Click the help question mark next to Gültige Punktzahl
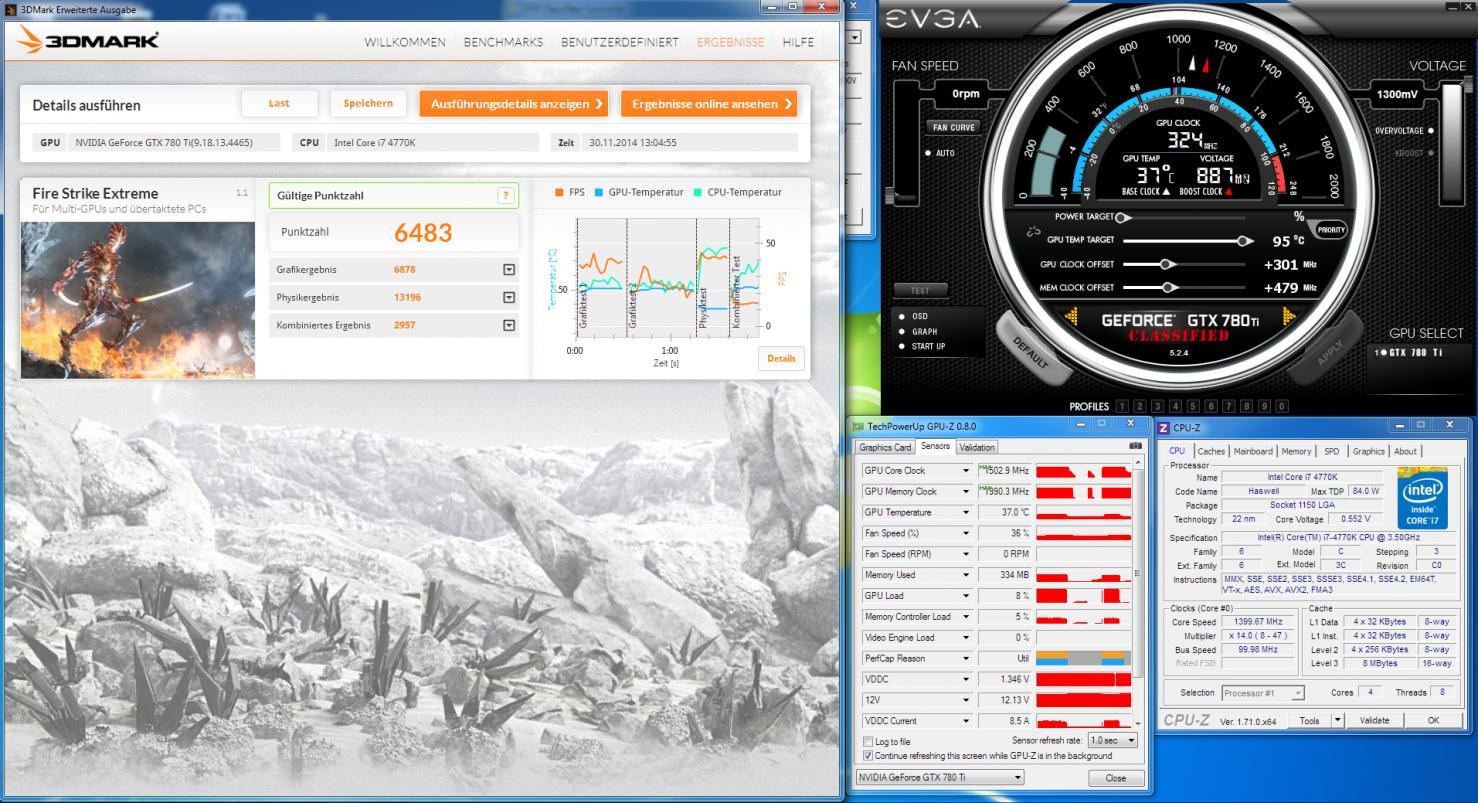 (506, 196)
